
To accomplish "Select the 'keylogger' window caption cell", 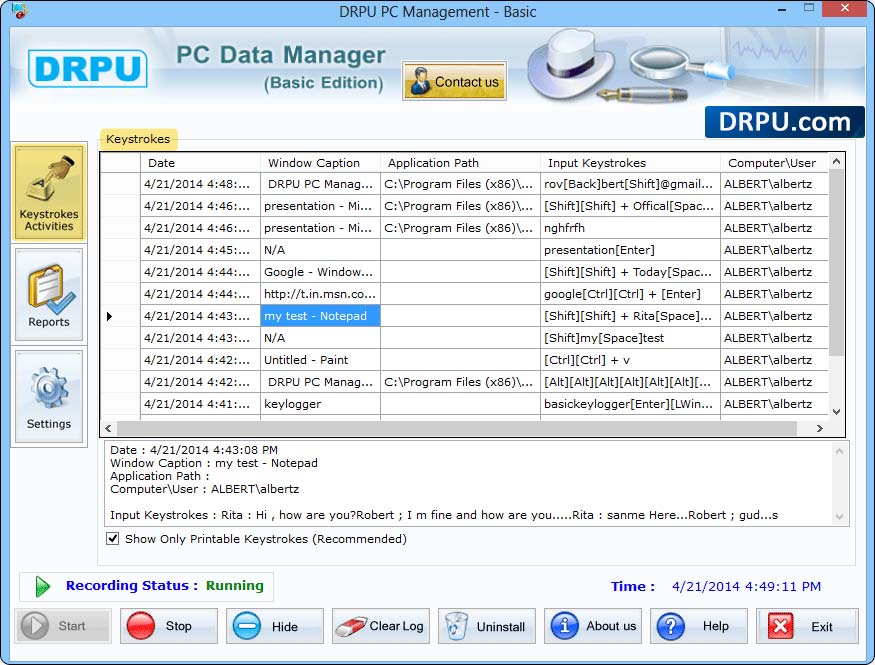I will click(x=320, y=404).
